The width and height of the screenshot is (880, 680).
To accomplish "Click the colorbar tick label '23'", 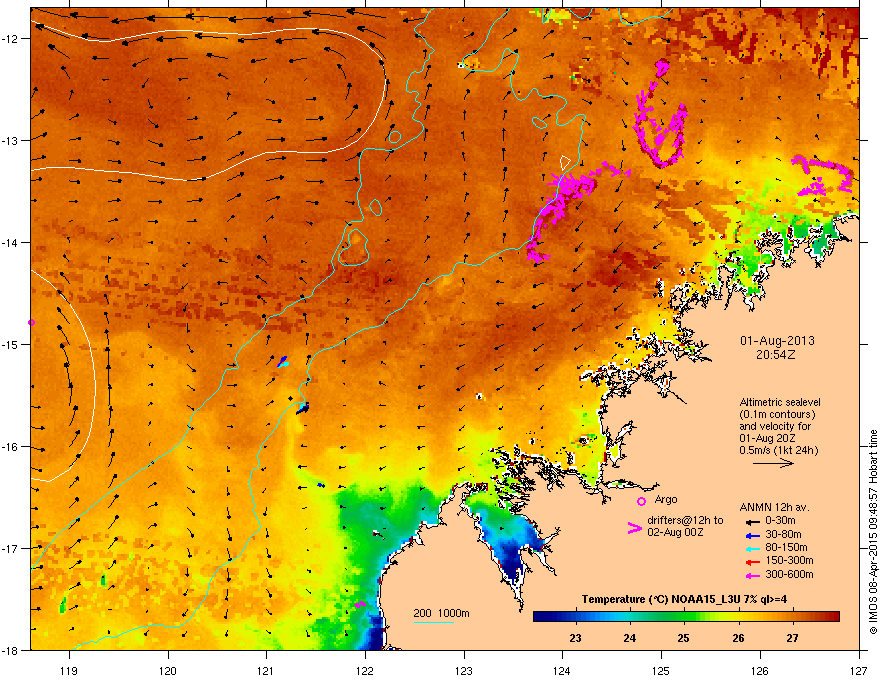I will [575, 638].
